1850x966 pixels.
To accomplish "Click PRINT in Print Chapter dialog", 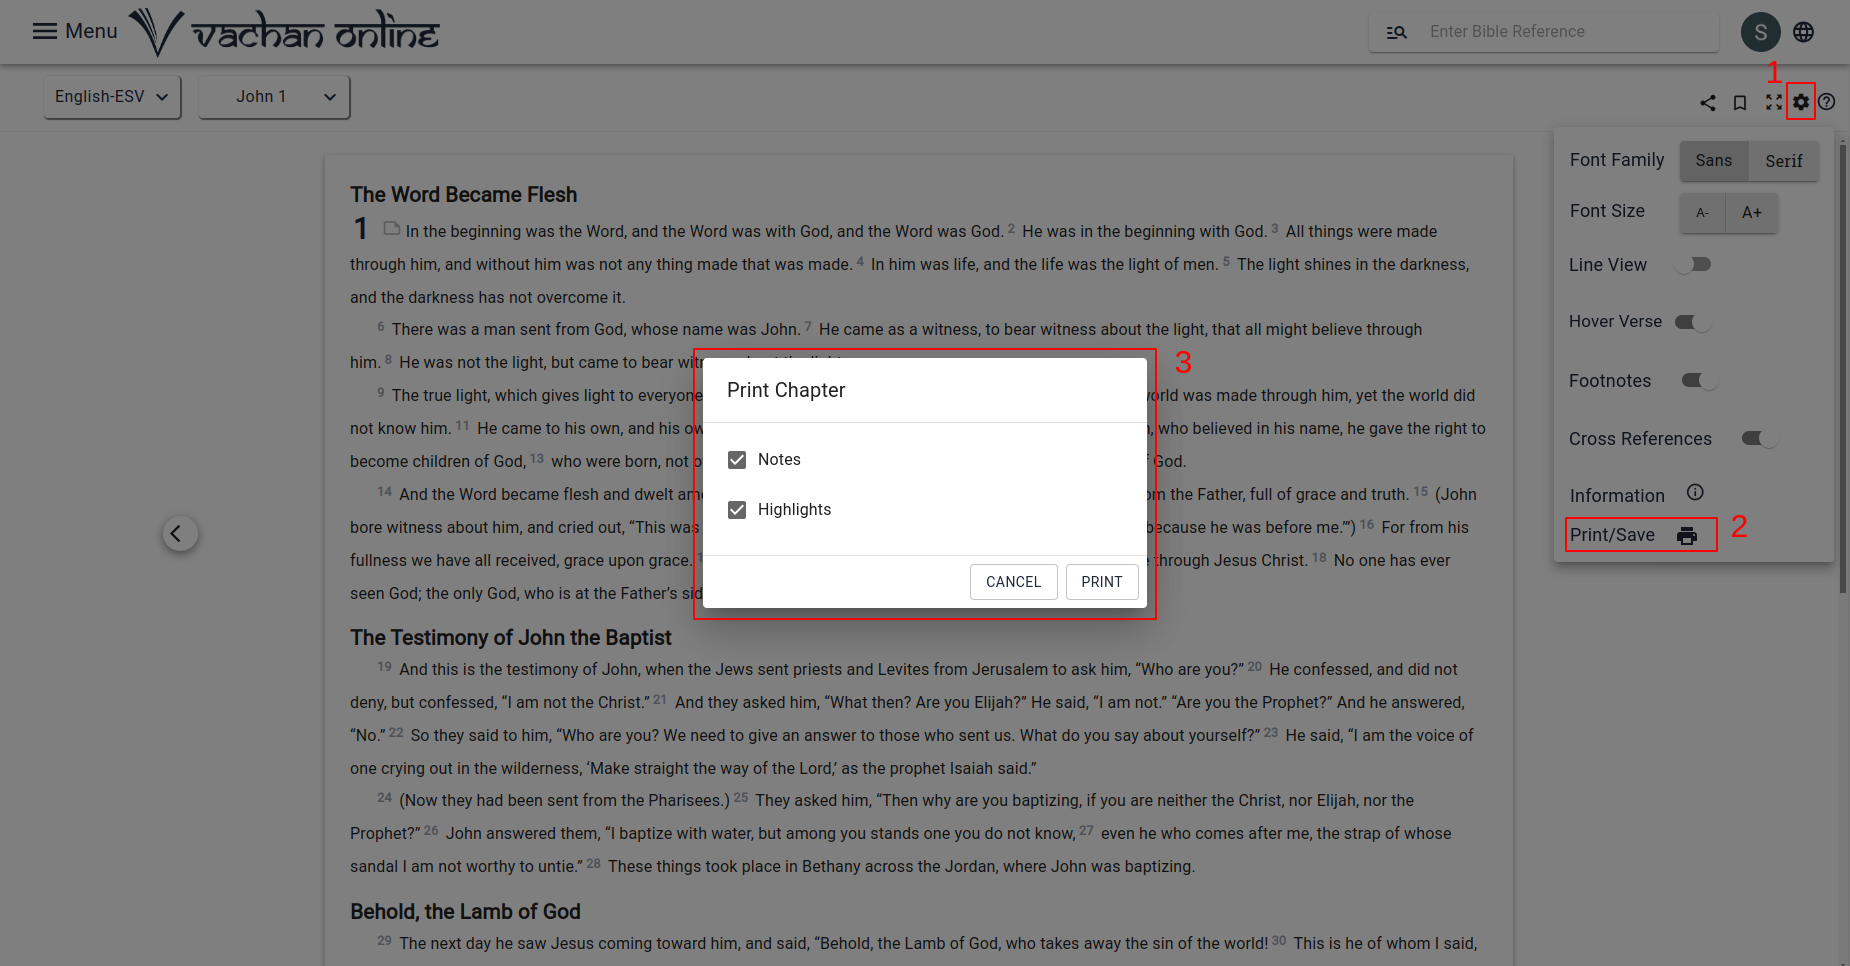I will [1102, 582].
